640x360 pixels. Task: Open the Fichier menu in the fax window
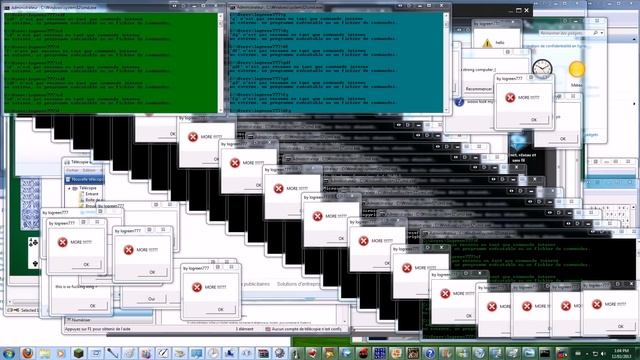click(x=72, y=170)
